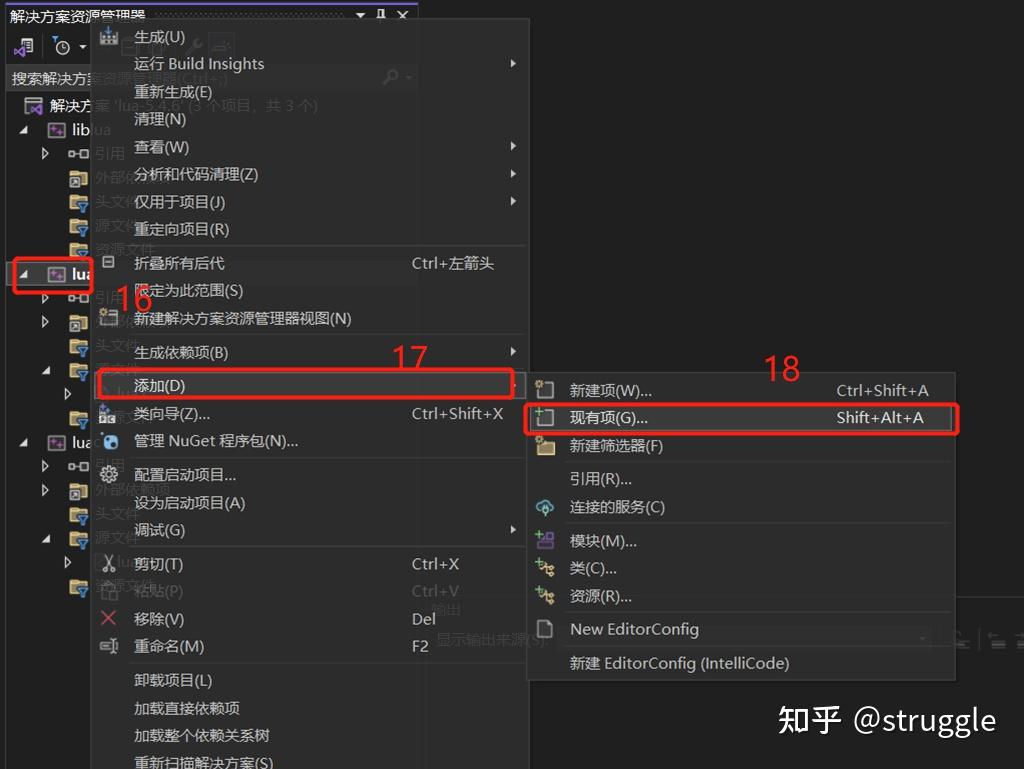Click the switch between views icon
This screenshot has width=1024, height=769.
[24, 47]
